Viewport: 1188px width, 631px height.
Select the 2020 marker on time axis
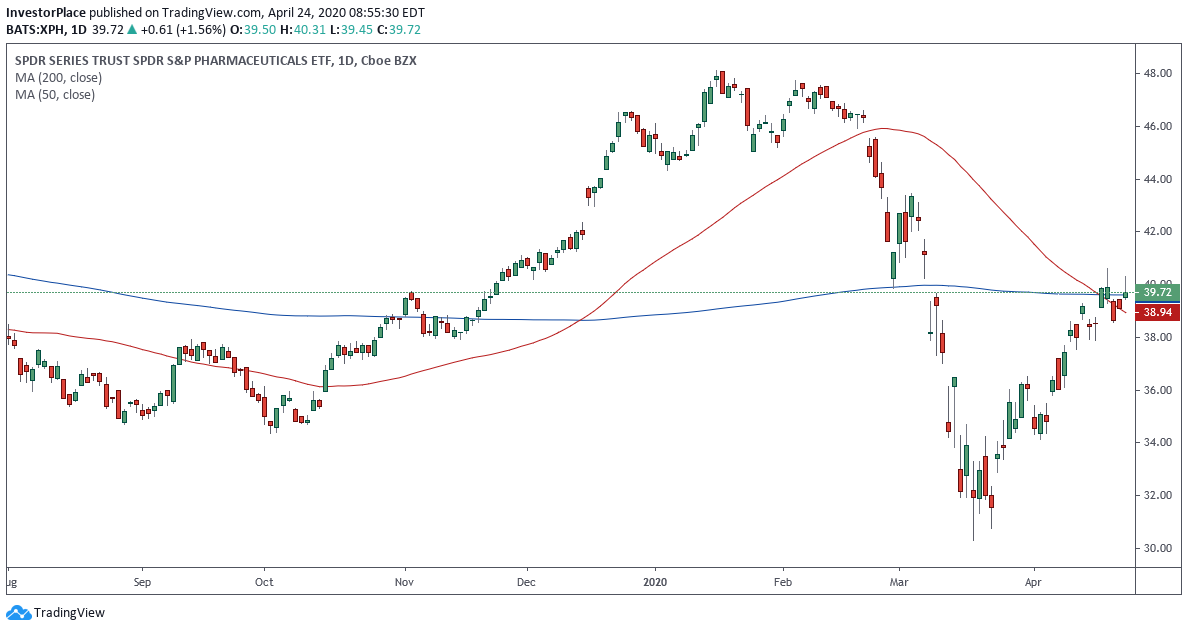[x=655, y=580]
